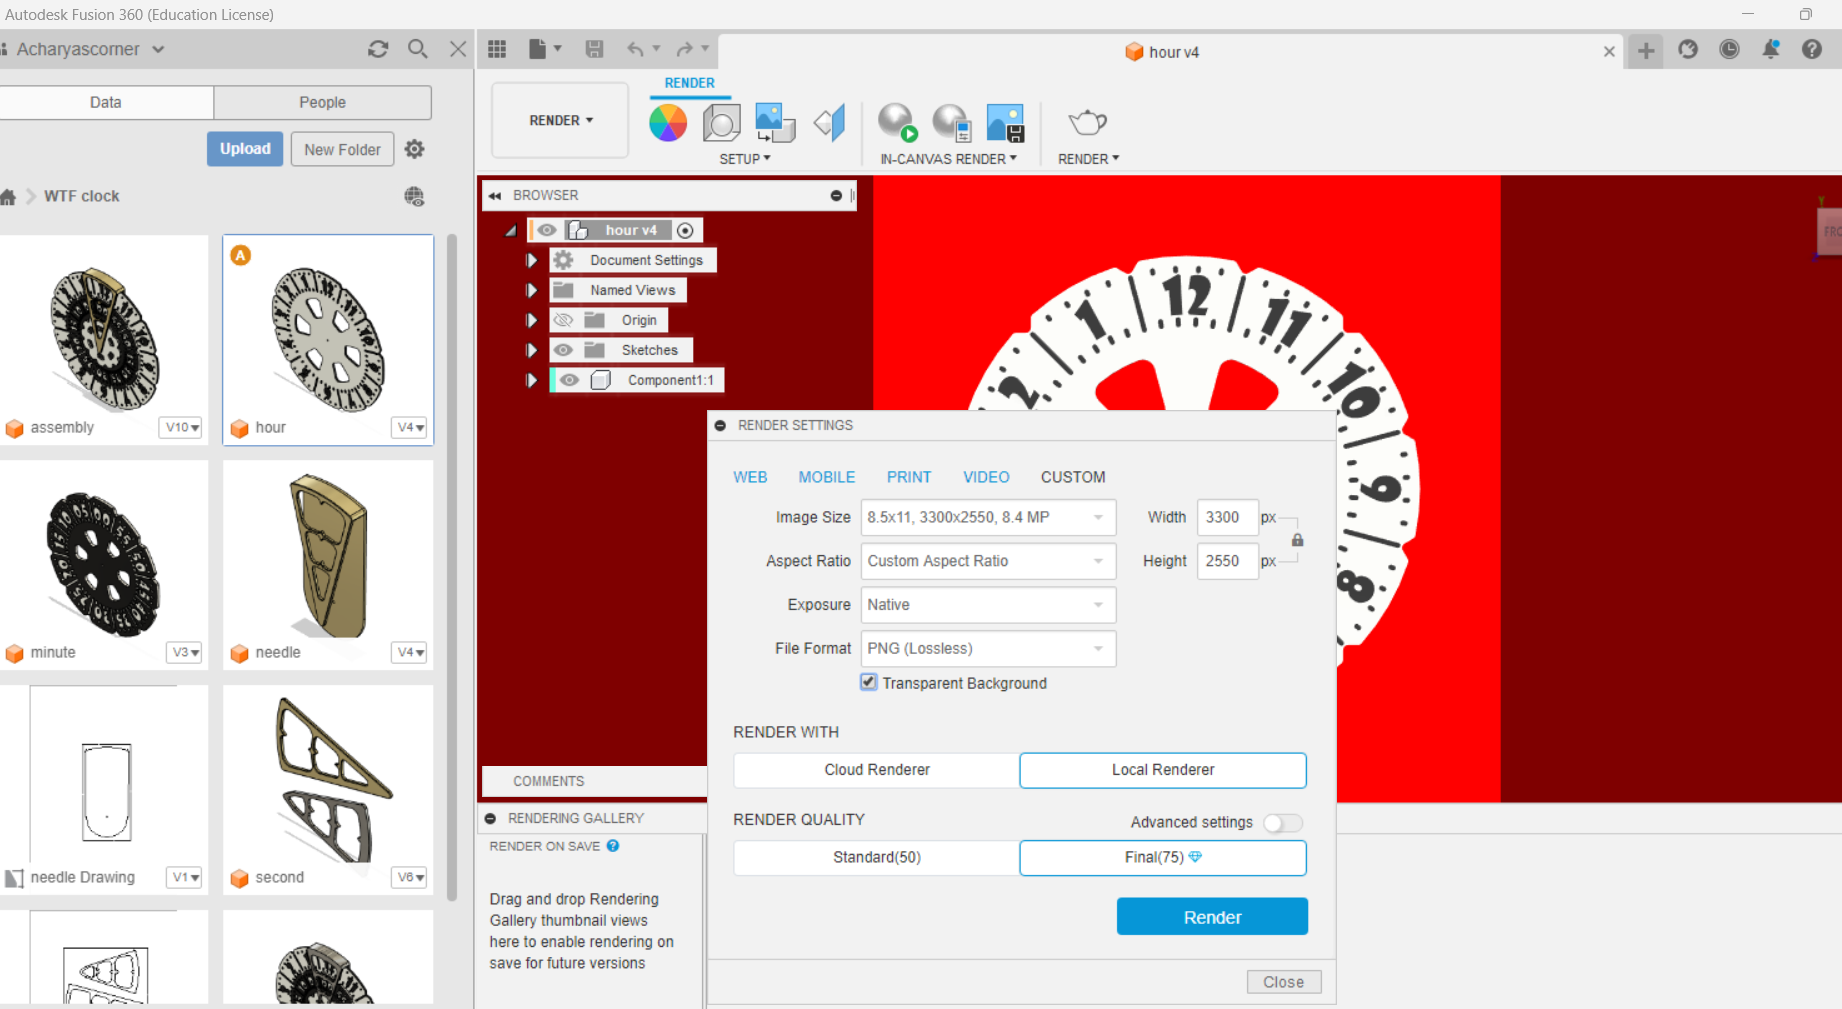Screen dimensions: 1842x1009
Task: Expand the Sketches folder in the Browser
Action: coord(531,350)
